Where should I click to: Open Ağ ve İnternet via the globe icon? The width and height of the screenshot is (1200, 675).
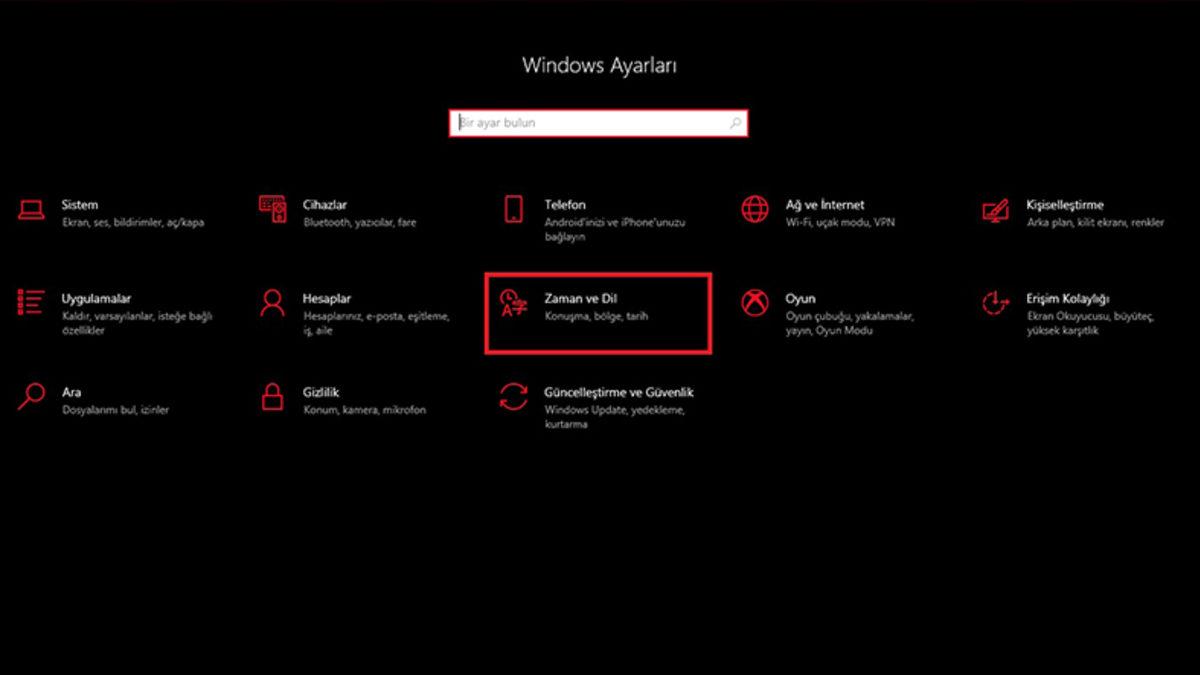(x=754, y=208)
